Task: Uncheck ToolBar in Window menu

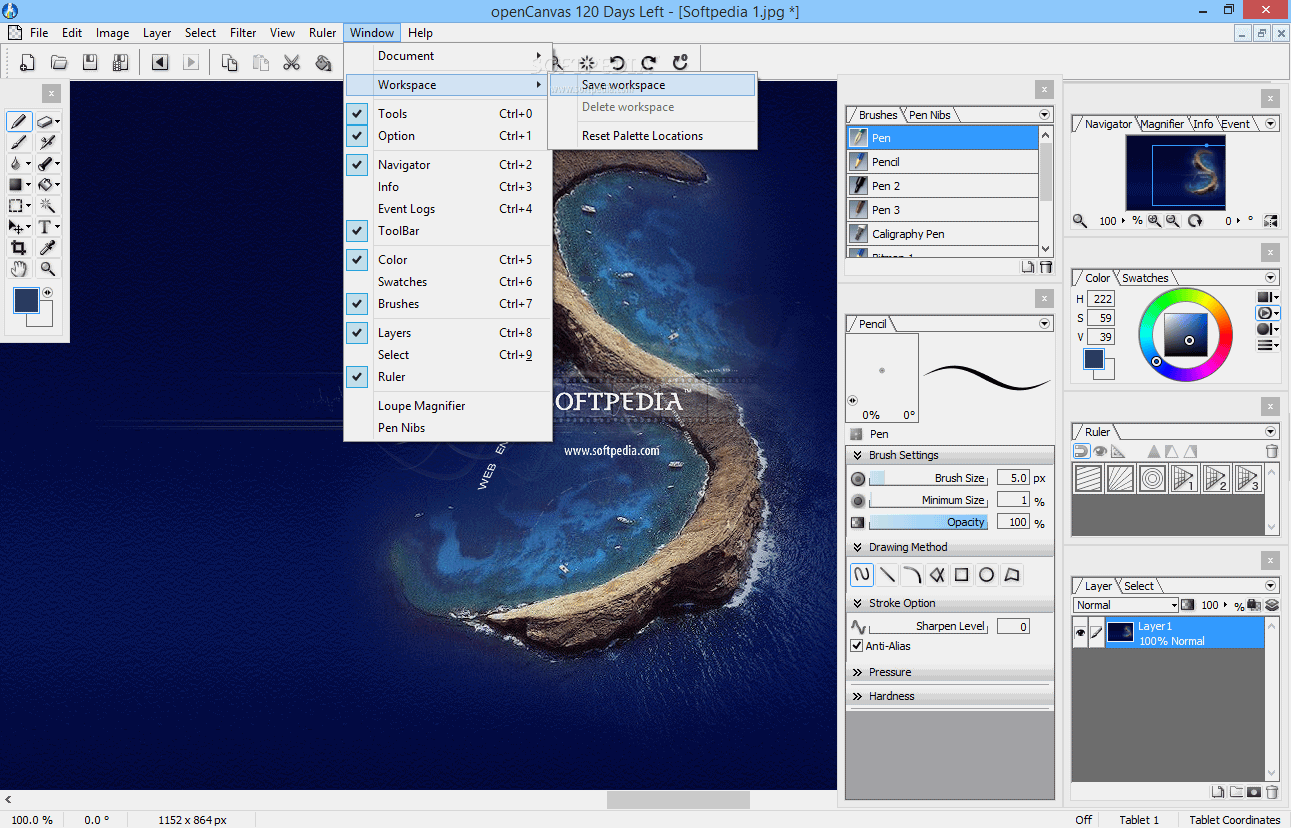Action: click(x=358, y=231)
